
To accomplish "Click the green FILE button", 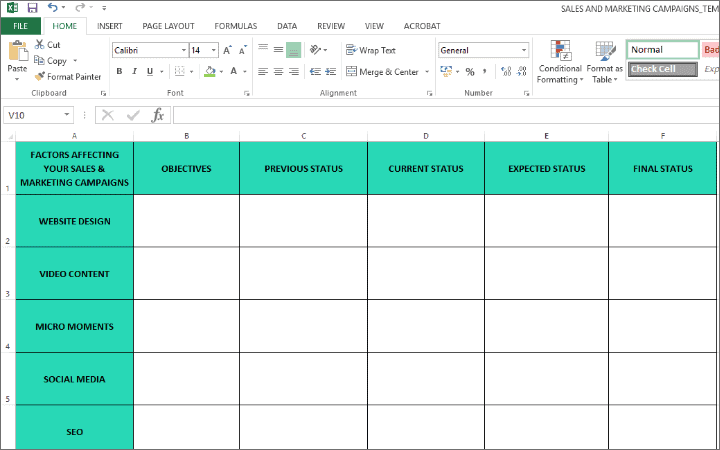I will point(20,25).
